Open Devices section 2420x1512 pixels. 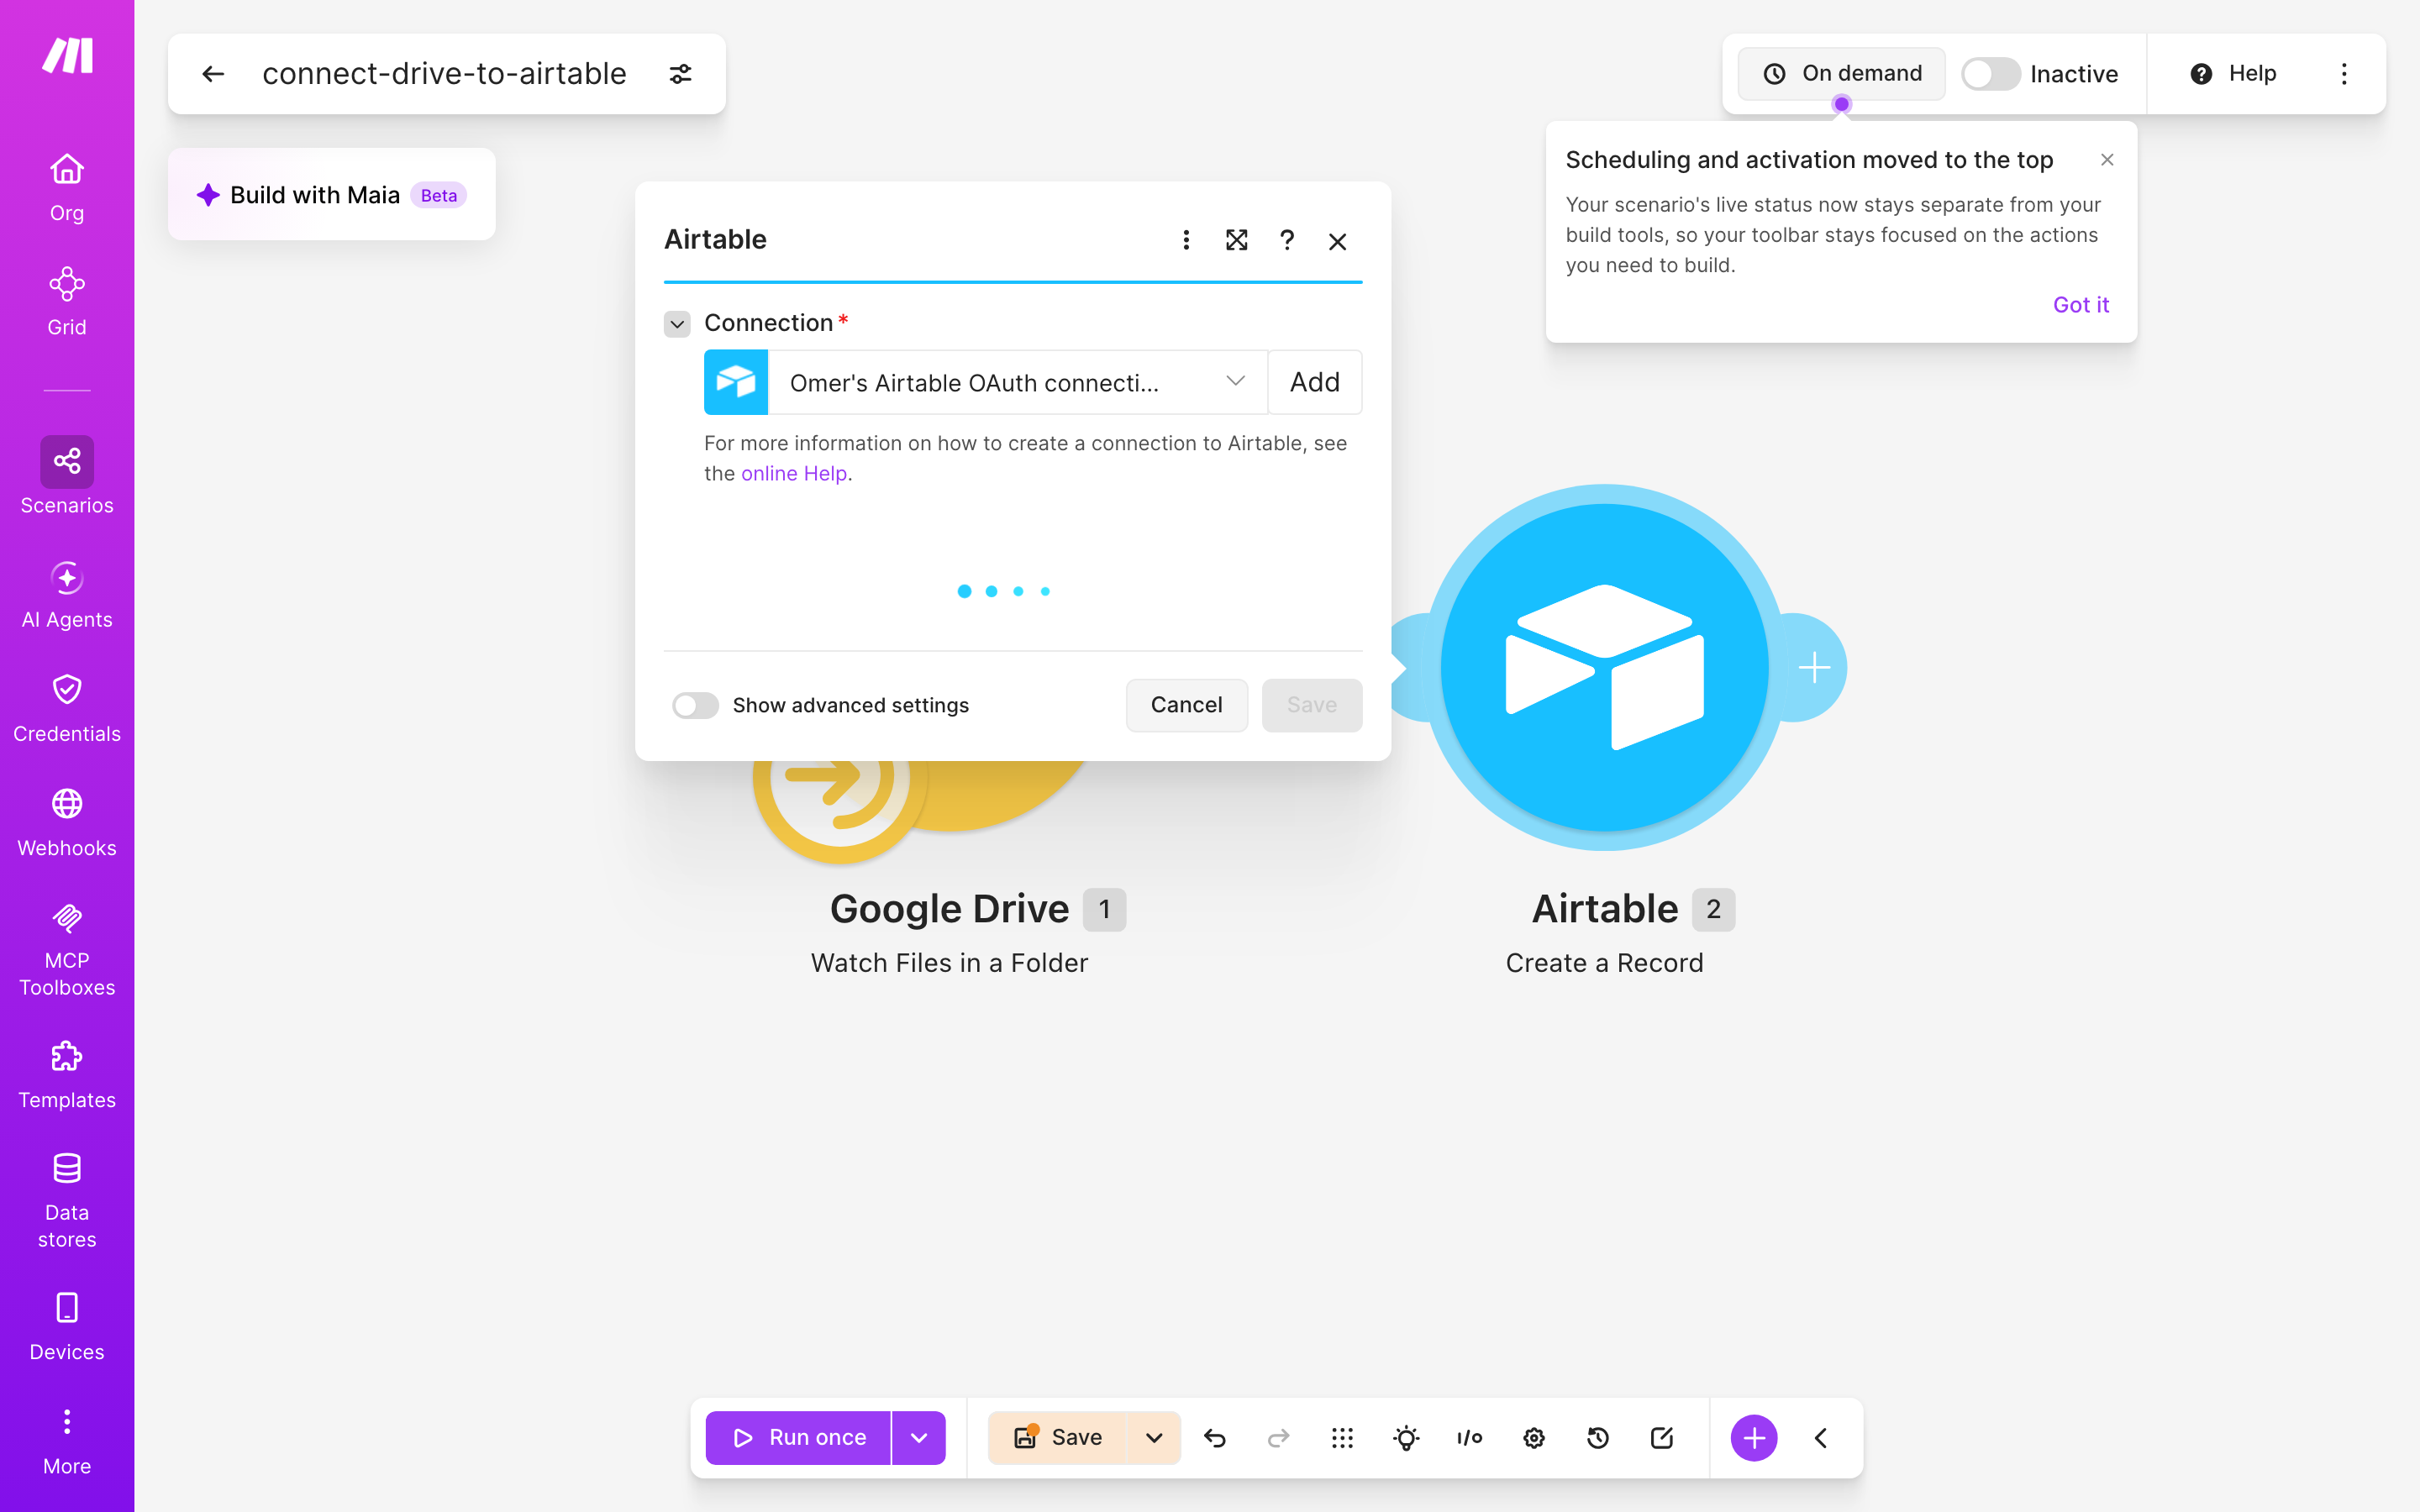67,1326
